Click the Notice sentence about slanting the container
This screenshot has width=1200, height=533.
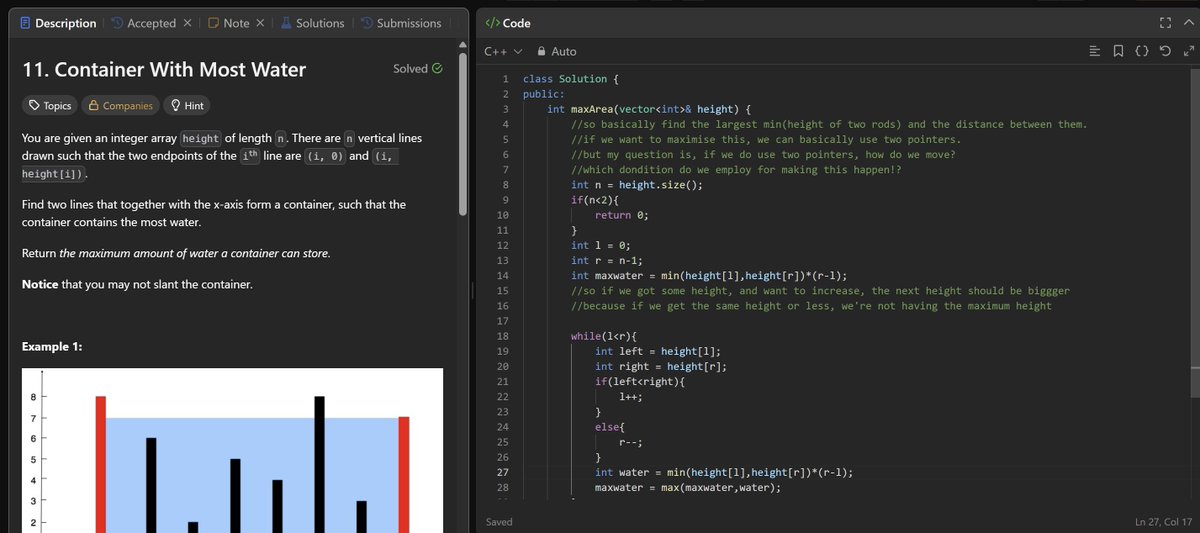coord(137,285)
